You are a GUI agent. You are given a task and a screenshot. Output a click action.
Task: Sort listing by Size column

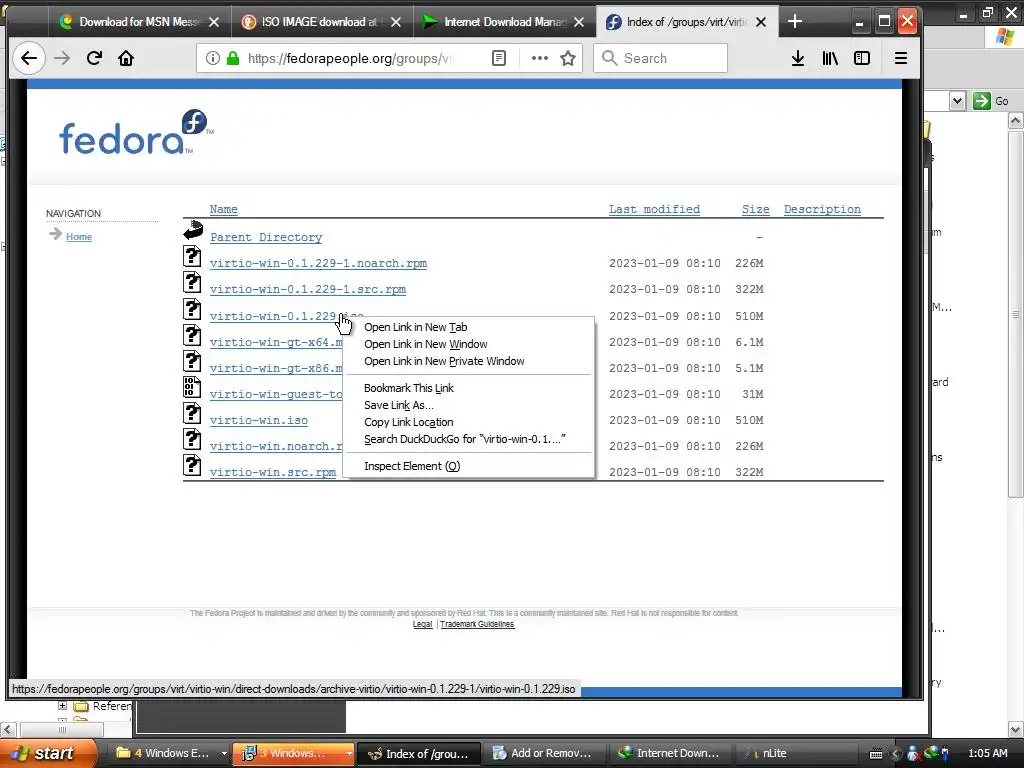pos(756,209)
